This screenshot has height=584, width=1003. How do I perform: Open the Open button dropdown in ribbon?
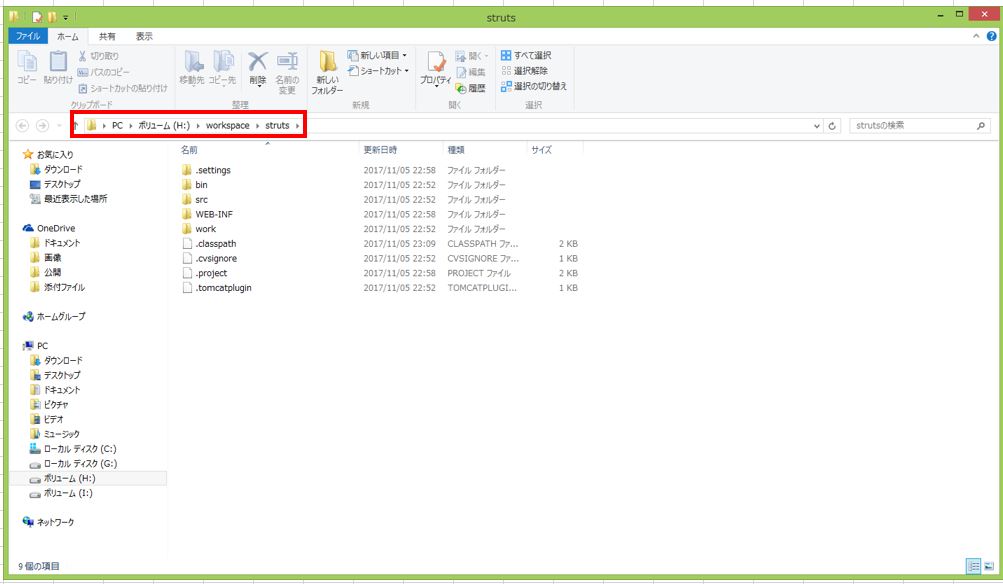click(472, 56)
